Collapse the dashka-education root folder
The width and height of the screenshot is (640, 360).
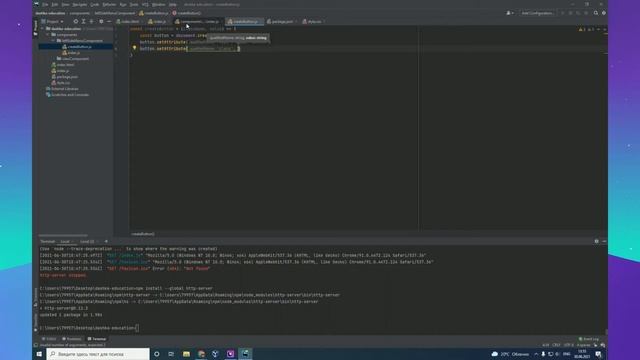tap(42, 29)
